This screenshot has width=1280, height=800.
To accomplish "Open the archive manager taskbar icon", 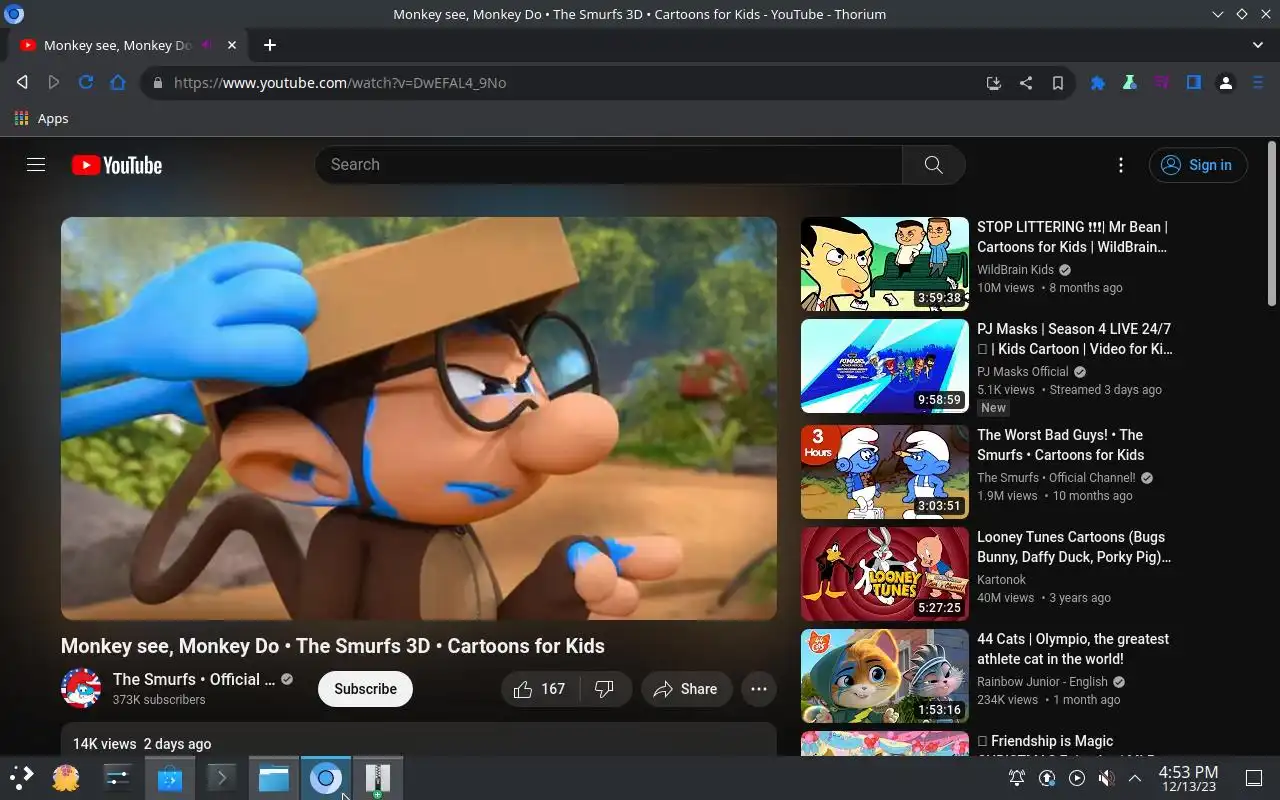I will (378, 778).
